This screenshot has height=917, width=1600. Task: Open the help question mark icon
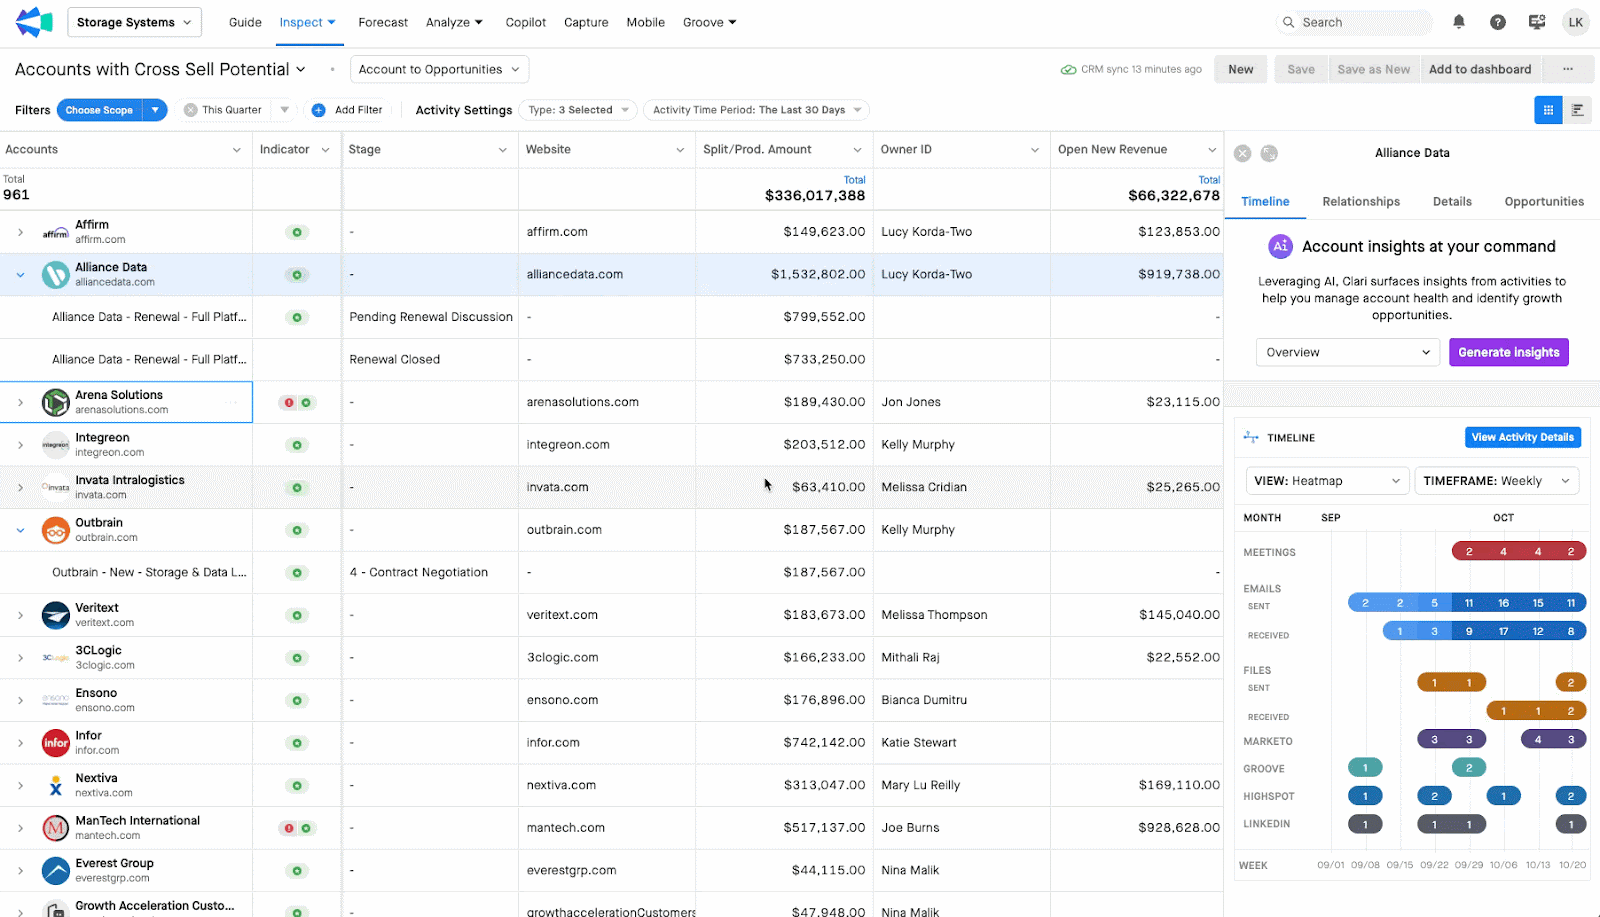click(1498, 22)
